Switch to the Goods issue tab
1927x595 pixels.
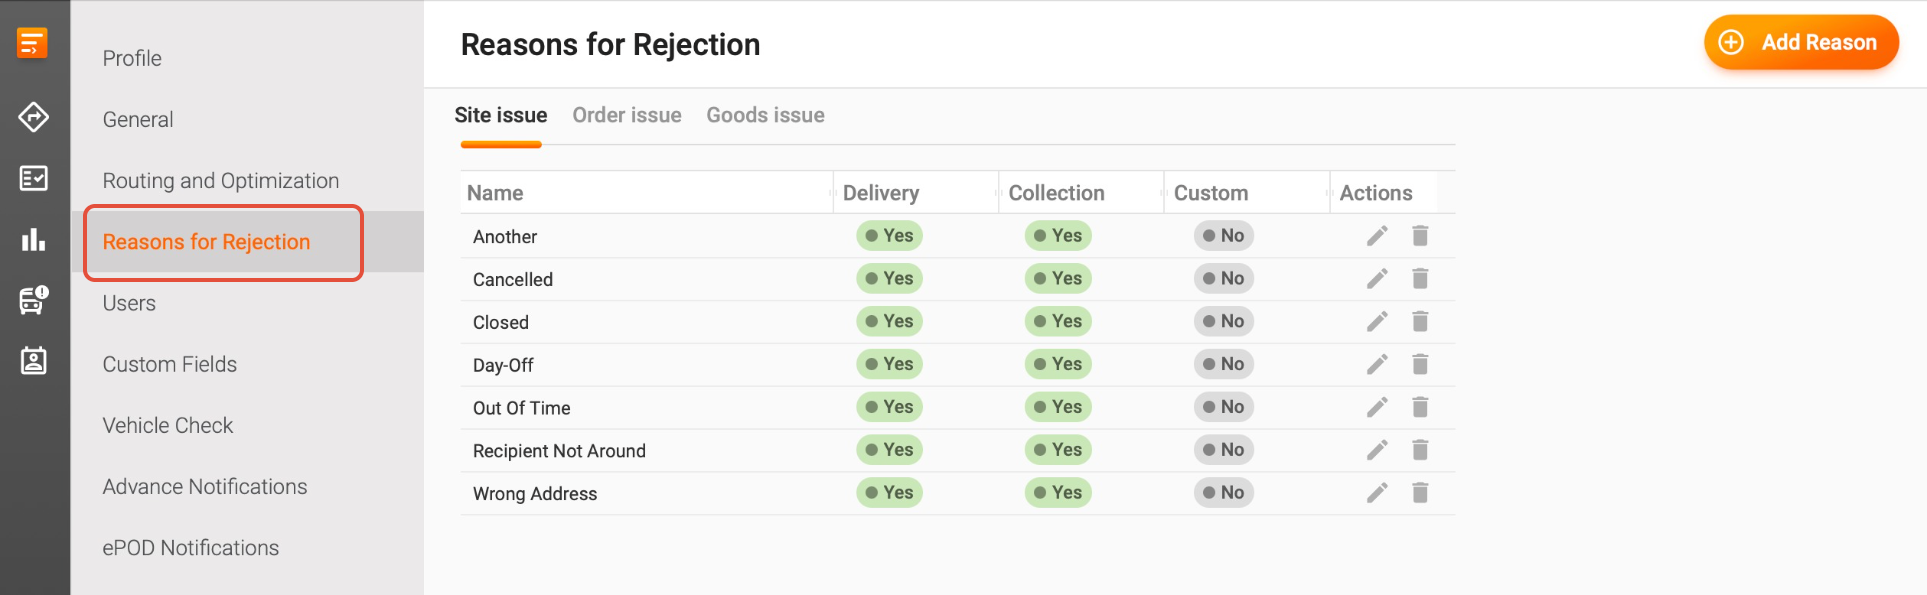pyautogui.click(x=765, y=115)
